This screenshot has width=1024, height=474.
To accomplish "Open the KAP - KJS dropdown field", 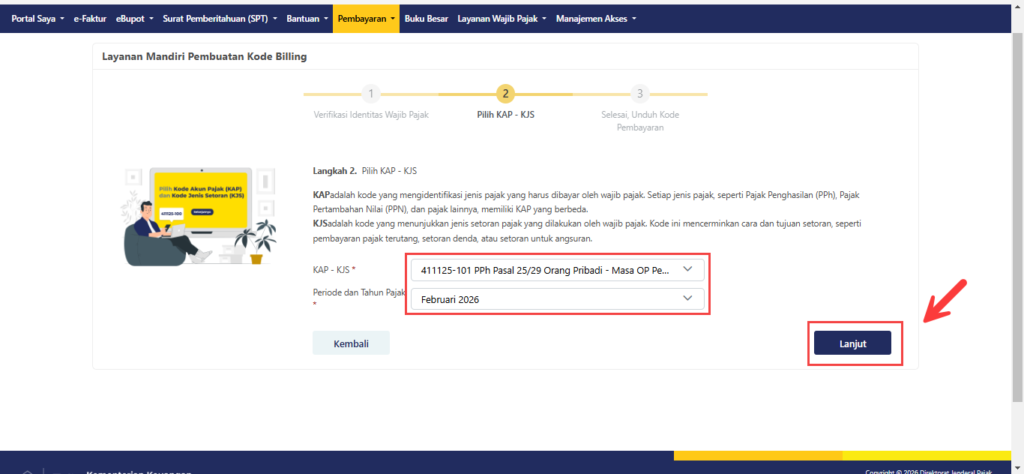I will click(x=545, y=270).
